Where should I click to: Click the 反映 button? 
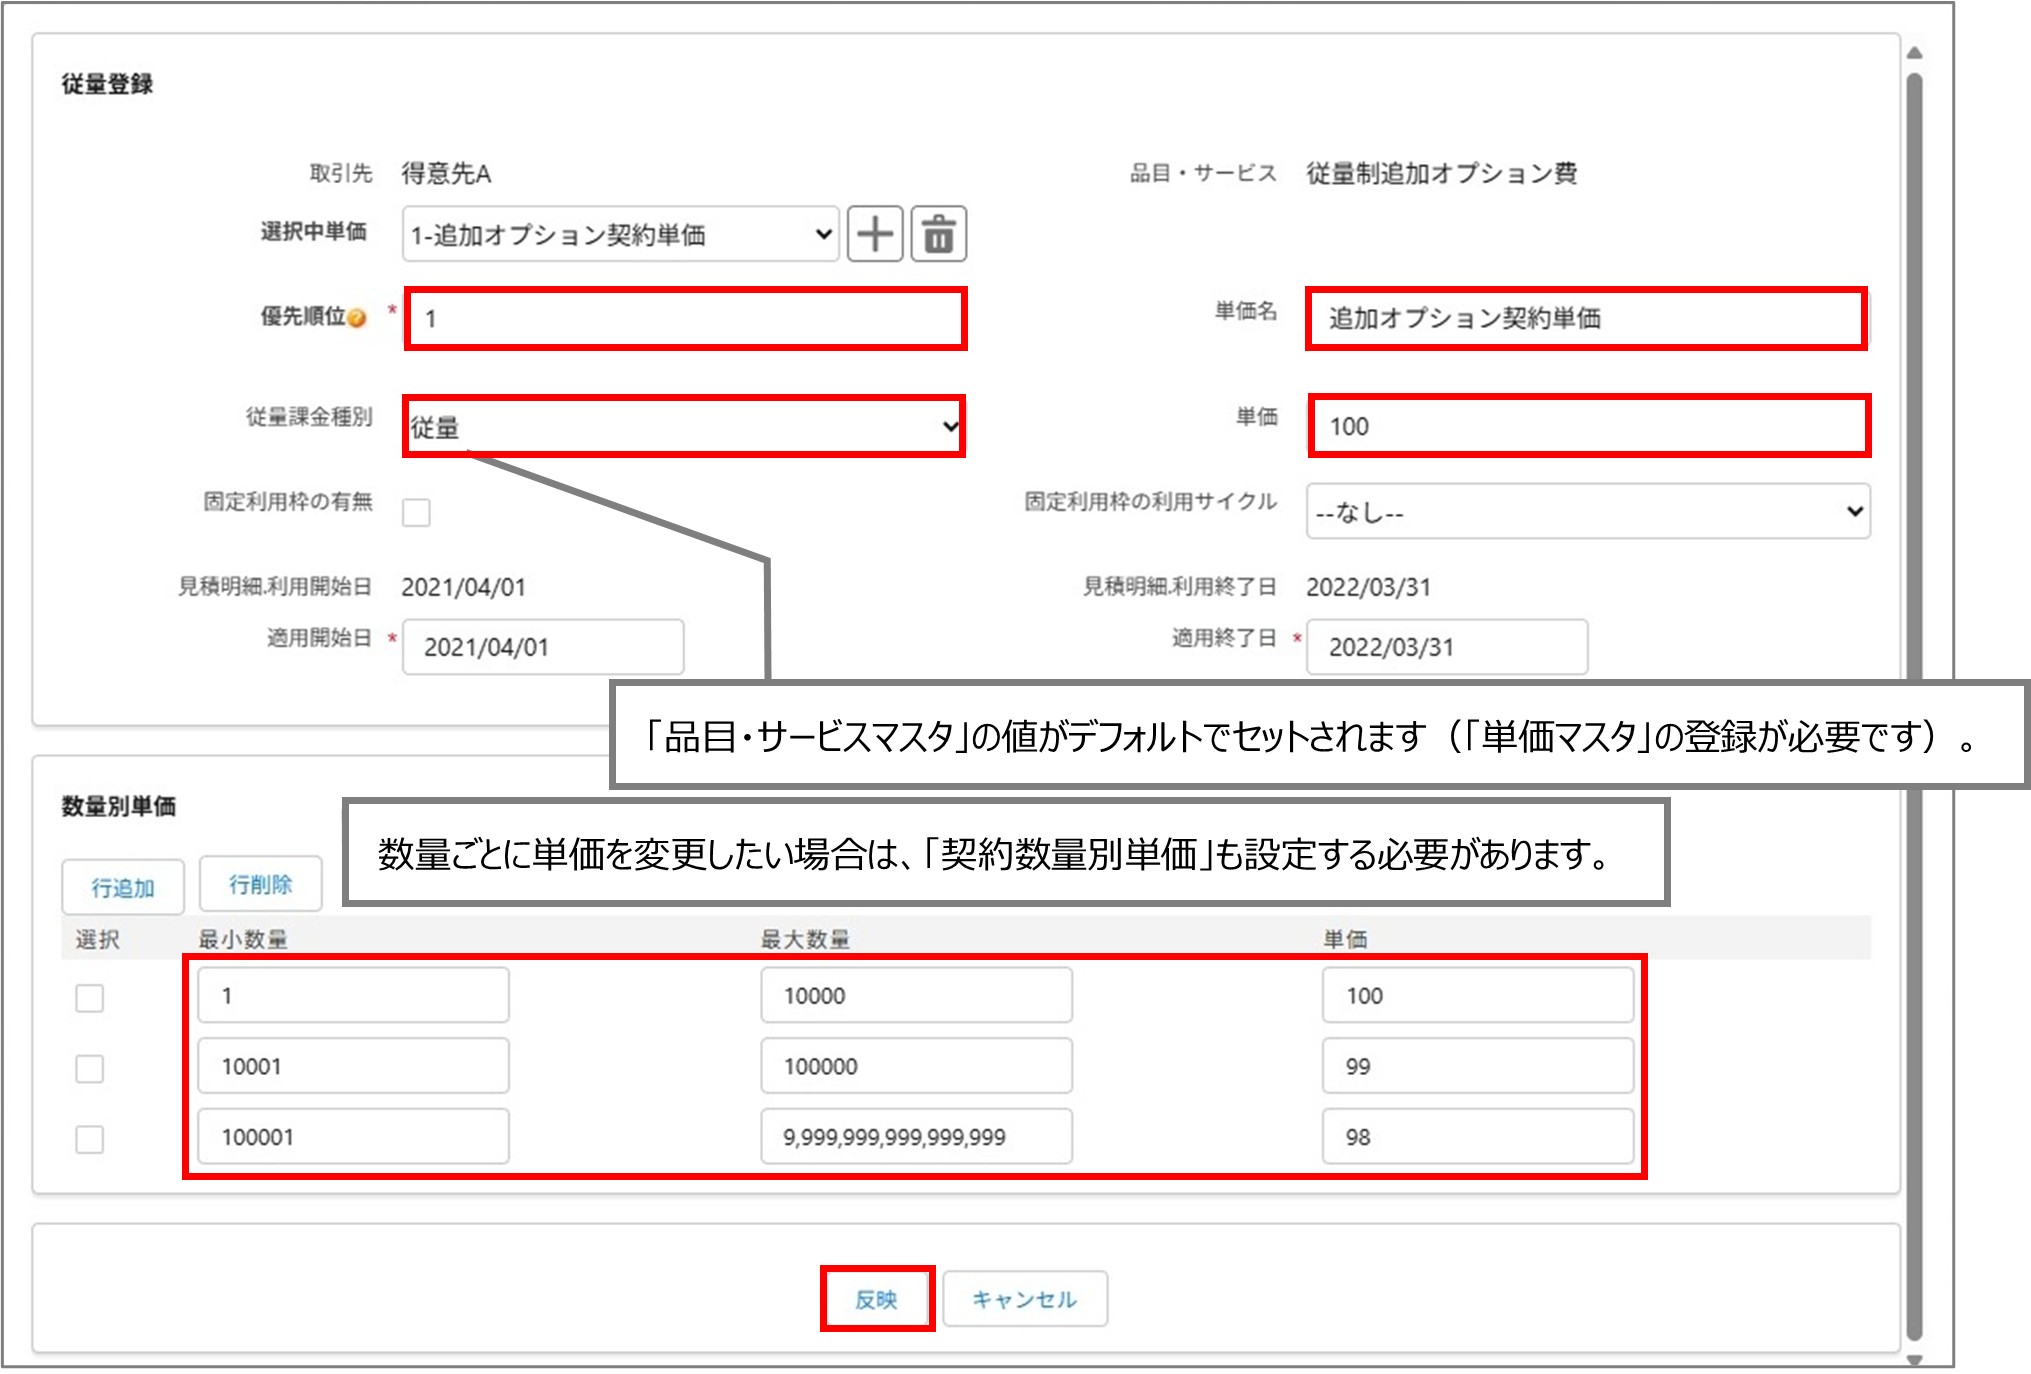[x=876, y=1299]
